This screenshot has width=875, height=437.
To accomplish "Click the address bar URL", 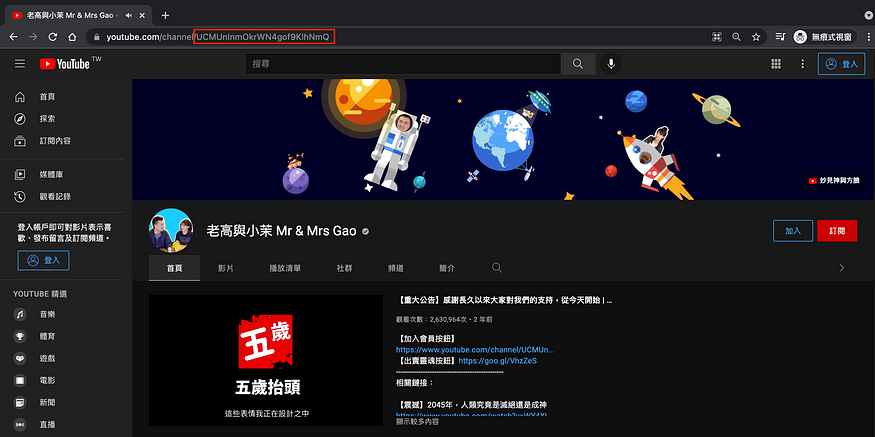I will [220, 37].
